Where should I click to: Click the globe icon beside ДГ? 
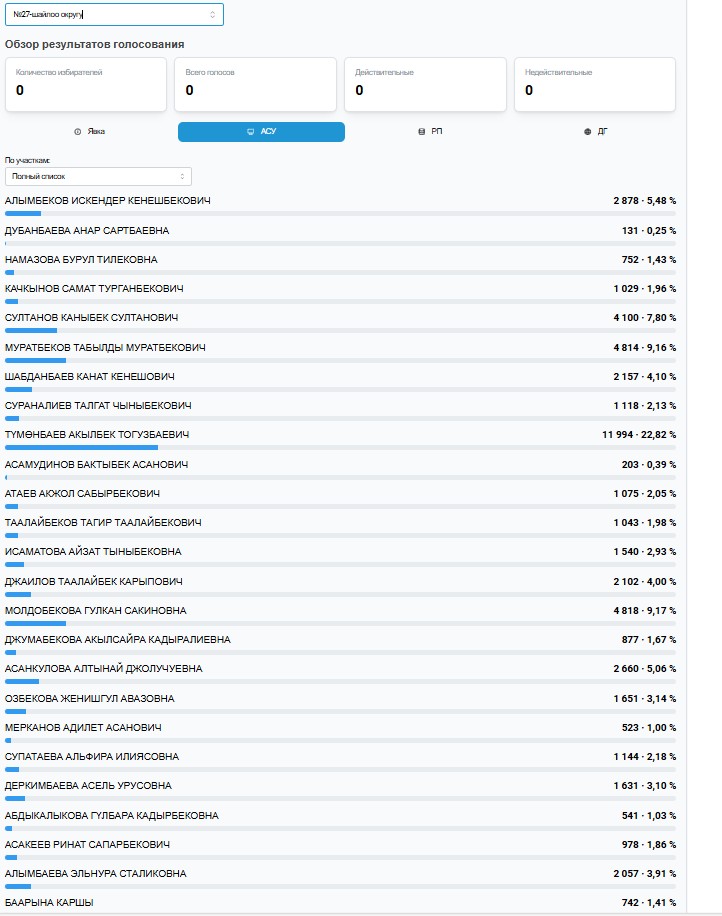click(x=588, y=132)
